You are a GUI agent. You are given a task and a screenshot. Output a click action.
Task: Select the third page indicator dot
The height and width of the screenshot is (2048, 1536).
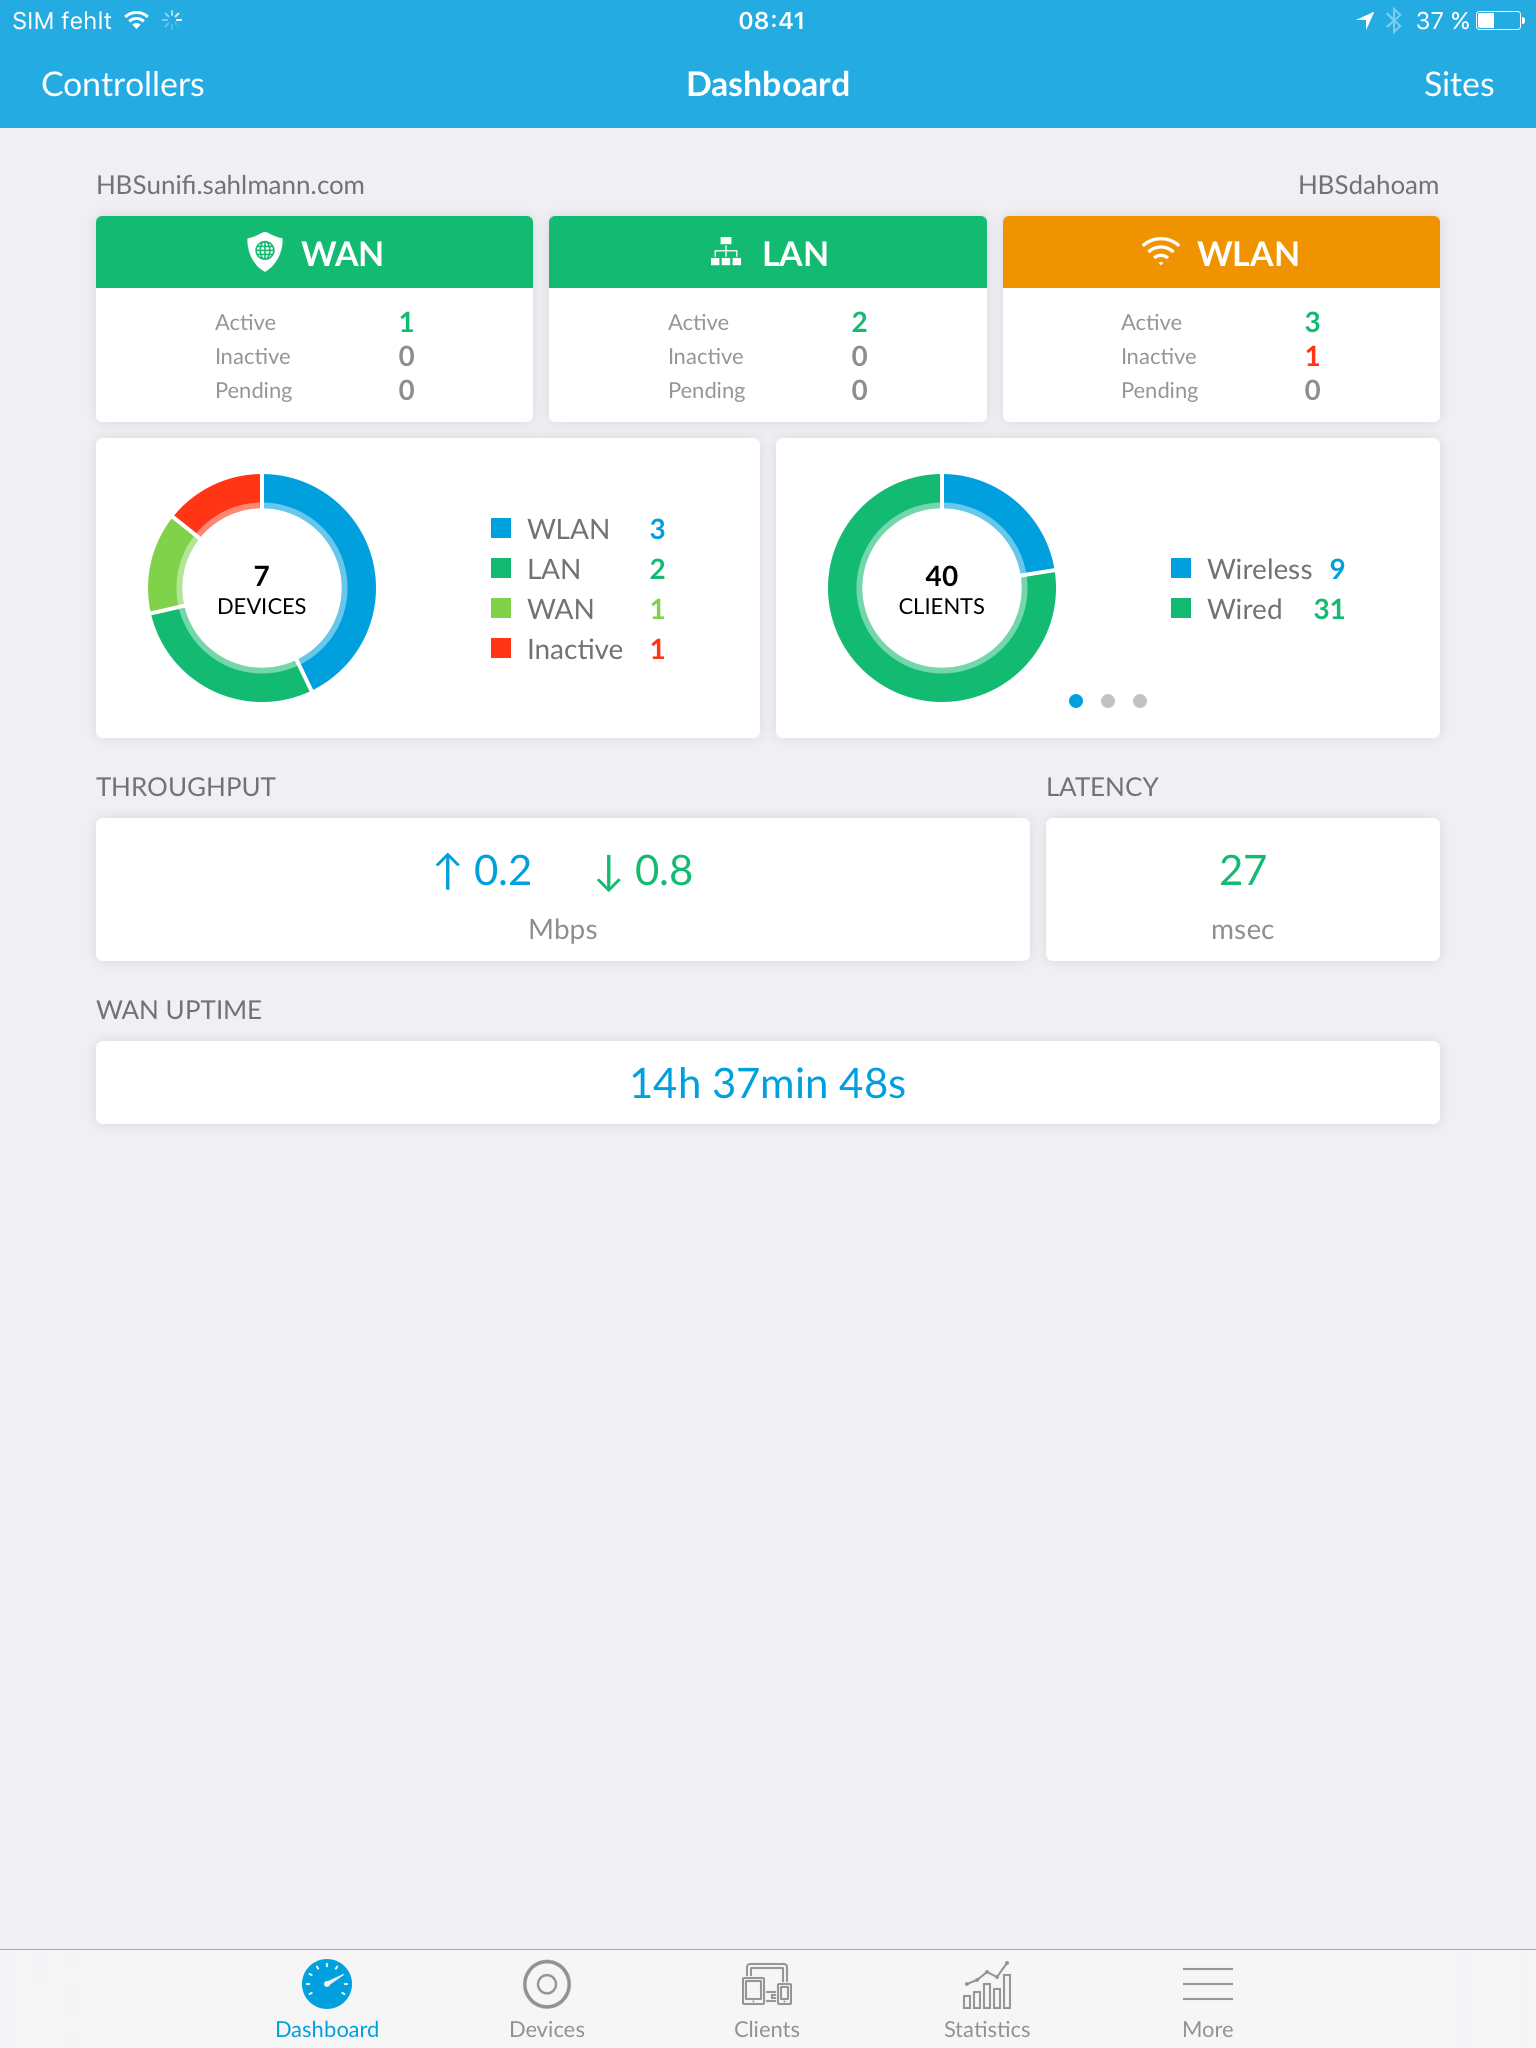[x=1140, y=701]
